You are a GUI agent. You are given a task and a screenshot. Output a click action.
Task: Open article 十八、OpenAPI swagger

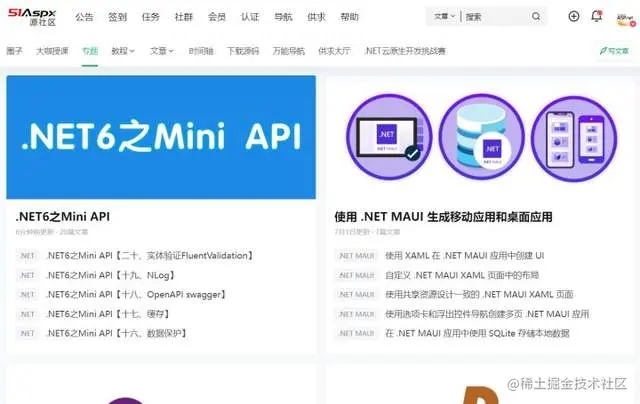point(136,295)
